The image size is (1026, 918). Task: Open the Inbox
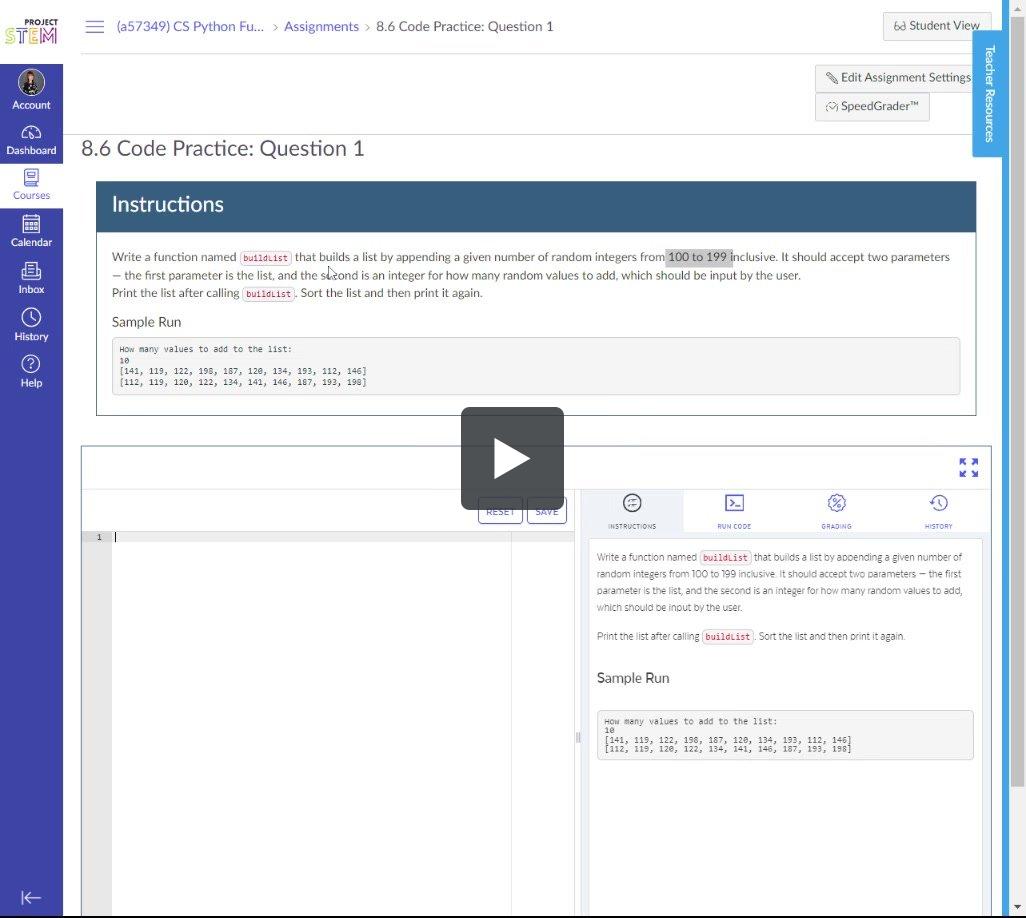point(31,279)
